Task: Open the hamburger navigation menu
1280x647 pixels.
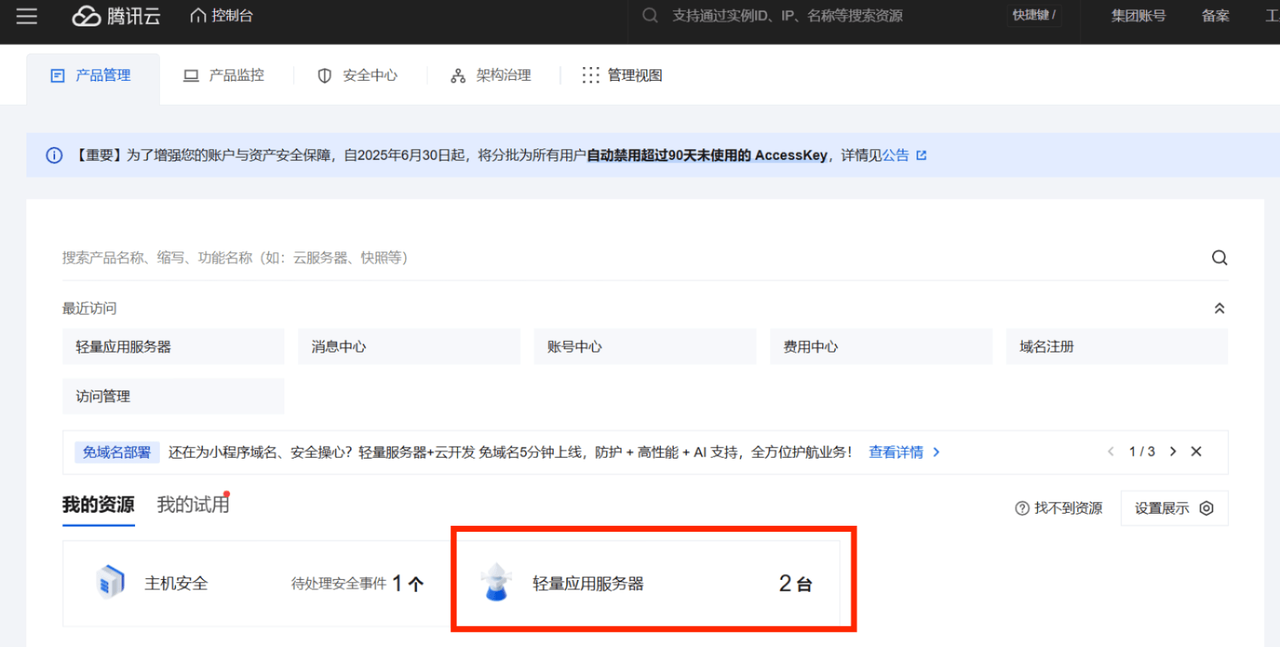Action: [27, 17]
